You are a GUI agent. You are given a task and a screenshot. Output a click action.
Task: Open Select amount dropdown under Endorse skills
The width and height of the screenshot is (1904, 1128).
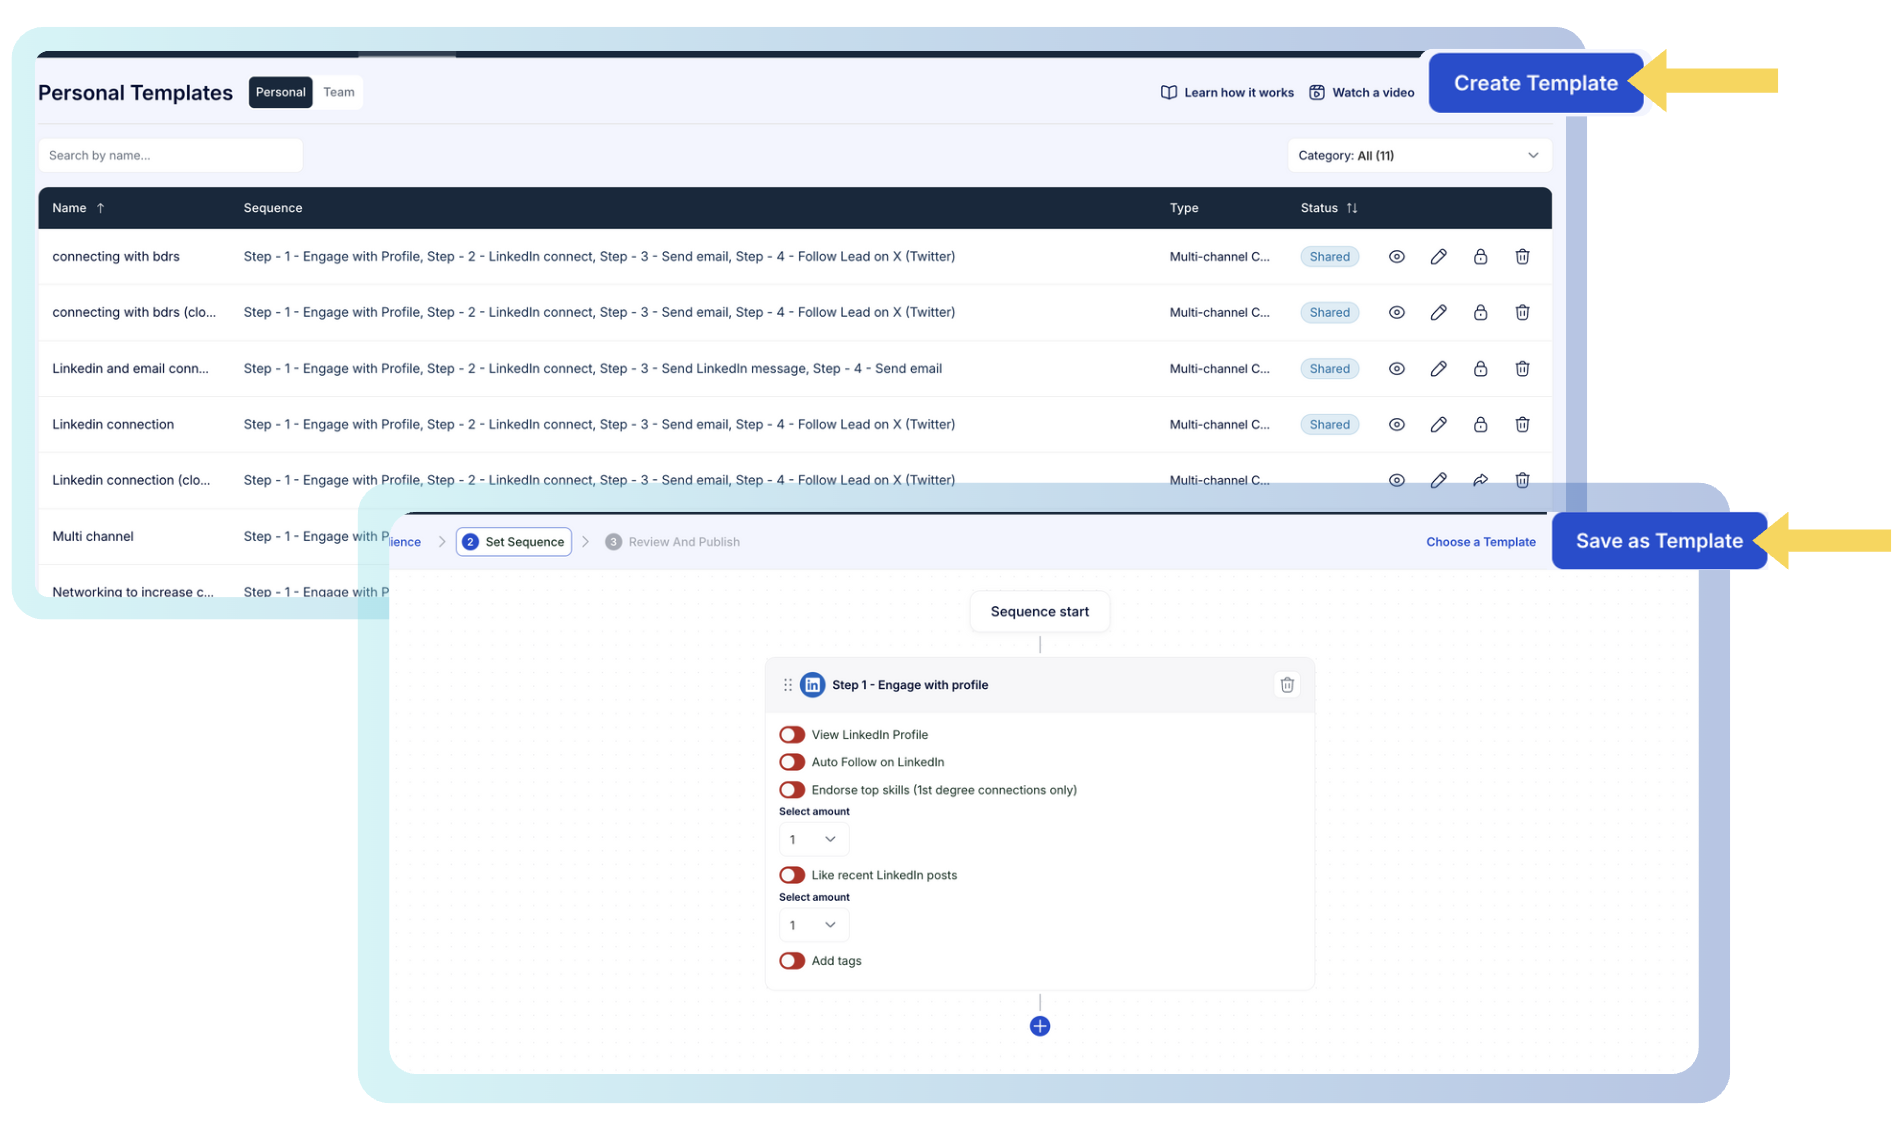click(x=813, y=840)
